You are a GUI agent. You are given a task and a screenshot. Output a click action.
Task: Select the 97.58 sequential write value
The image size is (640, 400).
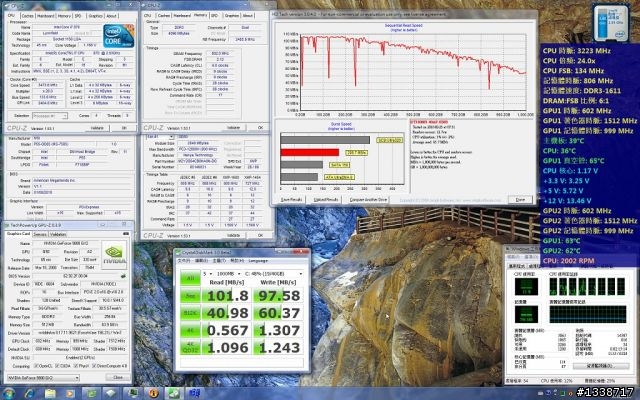278,296
